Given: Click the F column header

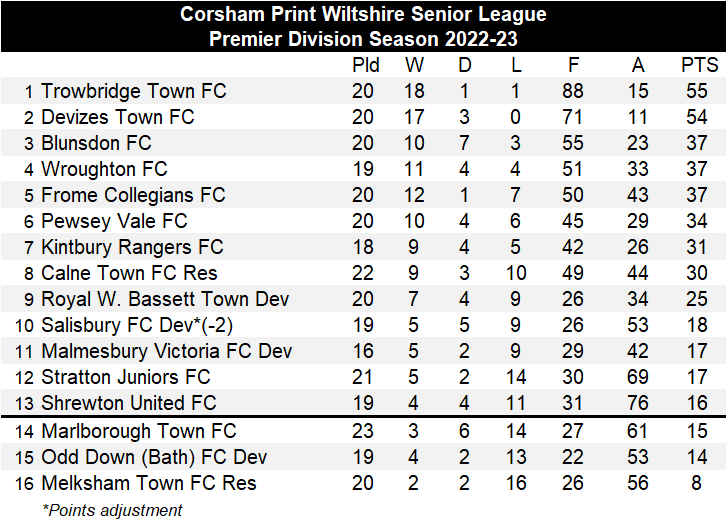Looking at the screenshot, I should coord(573,65).
